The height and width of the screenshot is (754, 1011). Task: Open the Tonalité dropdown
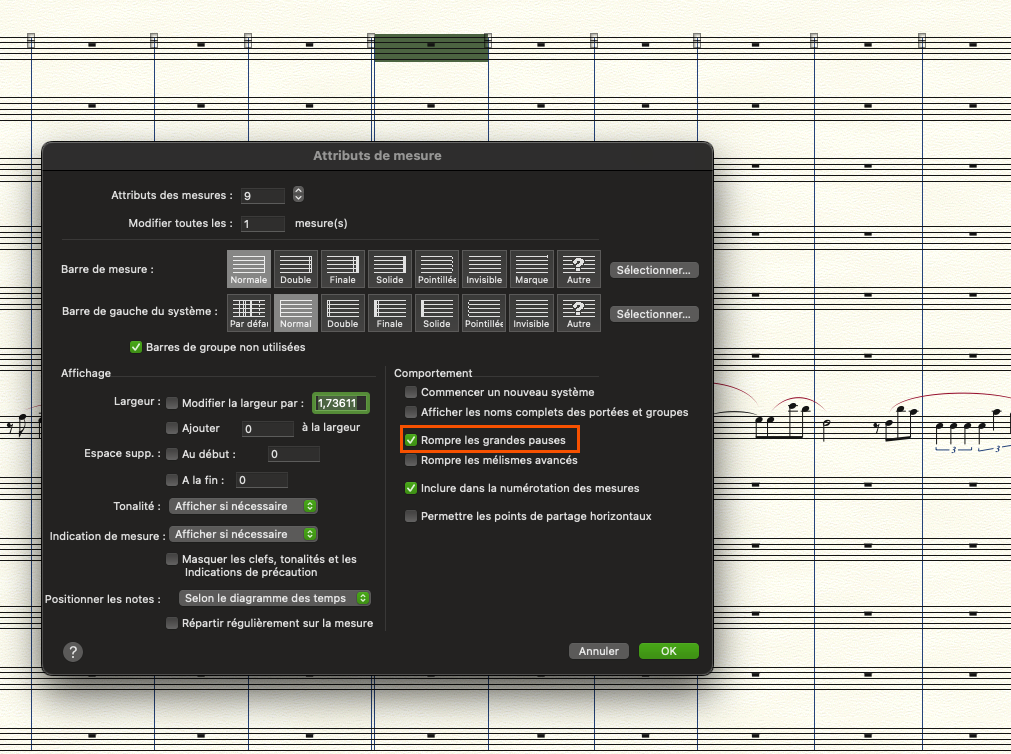click(x=243, y=506)
